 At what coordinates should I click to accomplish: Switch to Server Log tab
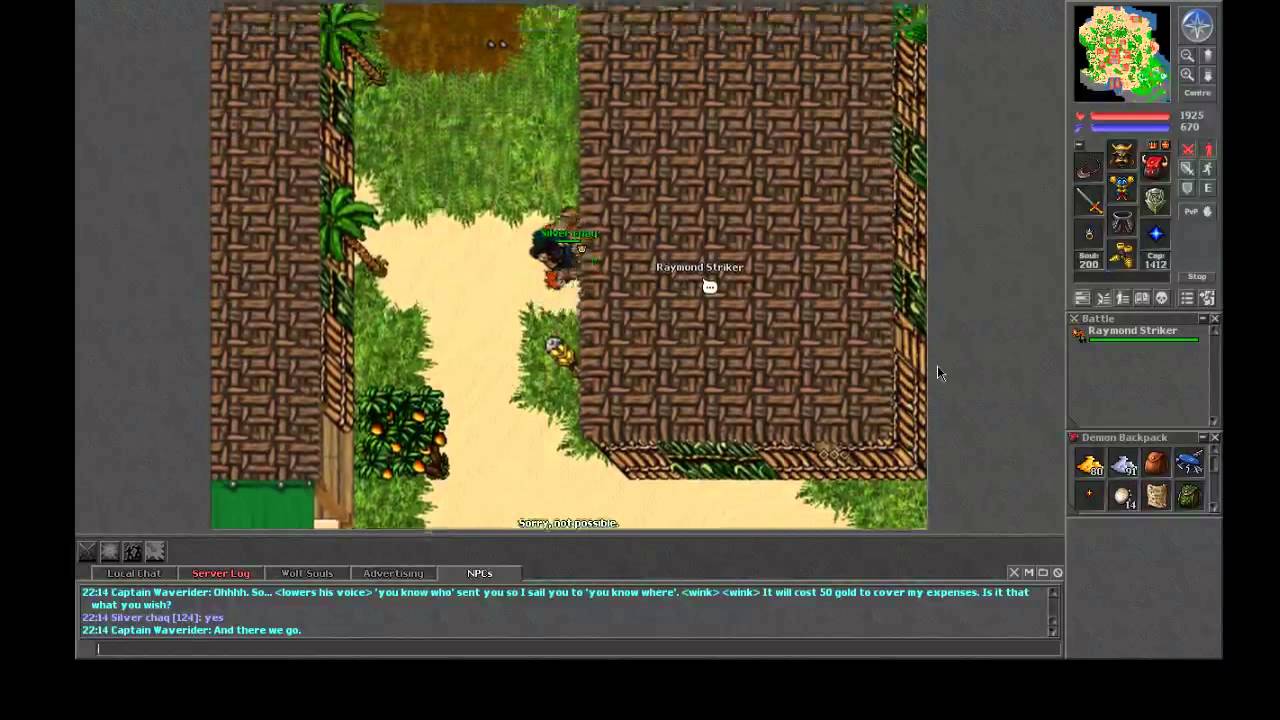(x=220, y=573)
